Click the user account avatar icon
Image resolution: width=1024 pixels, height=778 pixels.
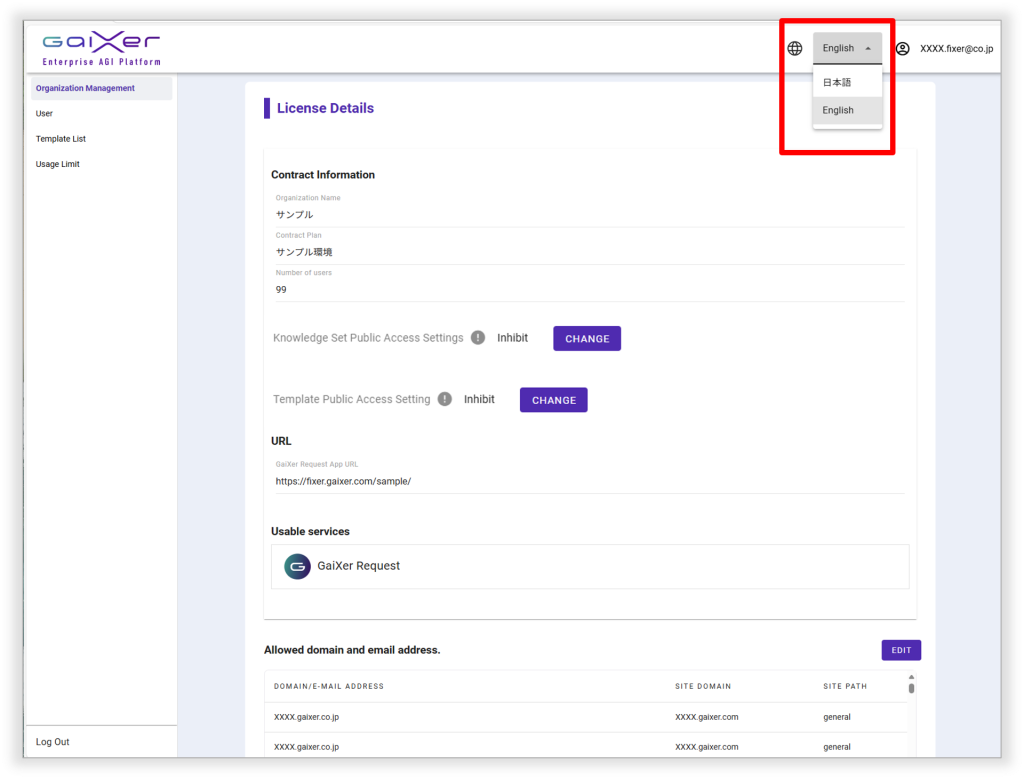coord(902,48)
